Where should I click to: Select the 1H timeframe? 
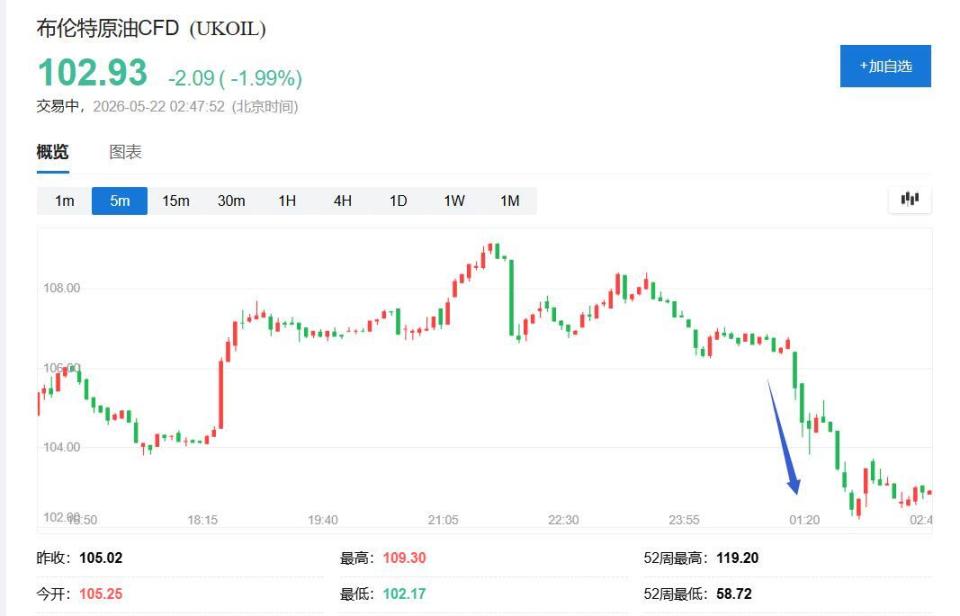point(287,201)
